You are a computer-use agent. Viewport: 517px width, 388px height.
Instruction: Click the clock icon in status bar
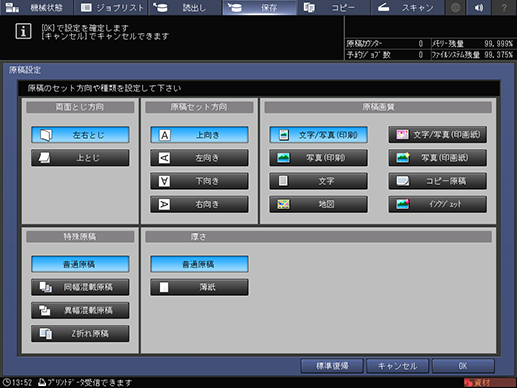pyautogui.click(x=6, y=382)
